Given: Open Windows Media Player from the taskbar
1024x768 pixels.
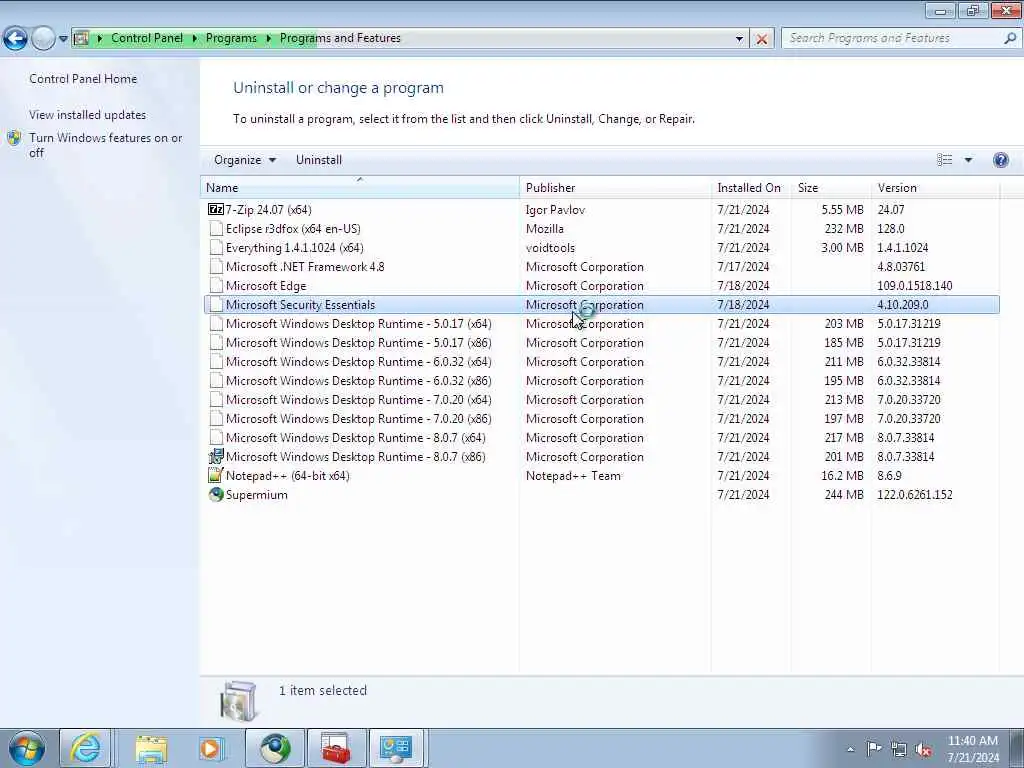Looking at the screenshot, I should coord(212,748).
